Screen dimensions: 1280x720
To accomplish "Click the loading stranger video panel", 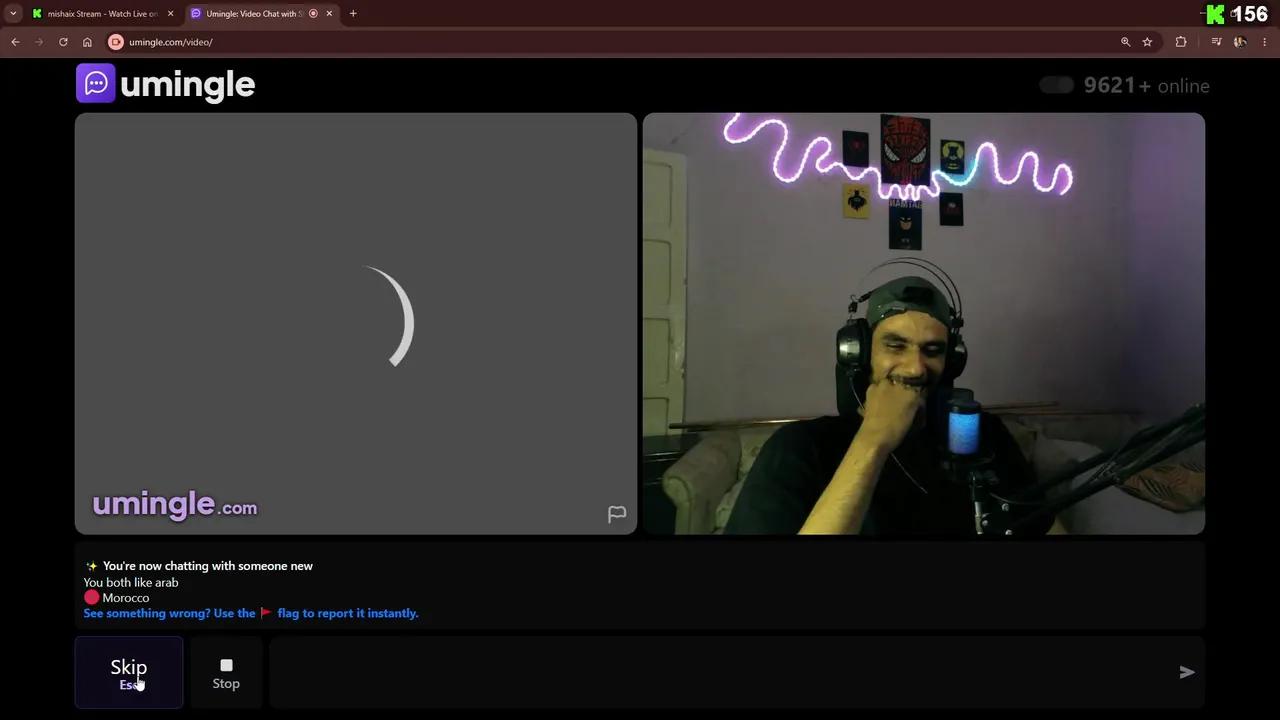I will click(x=356, y=323).
